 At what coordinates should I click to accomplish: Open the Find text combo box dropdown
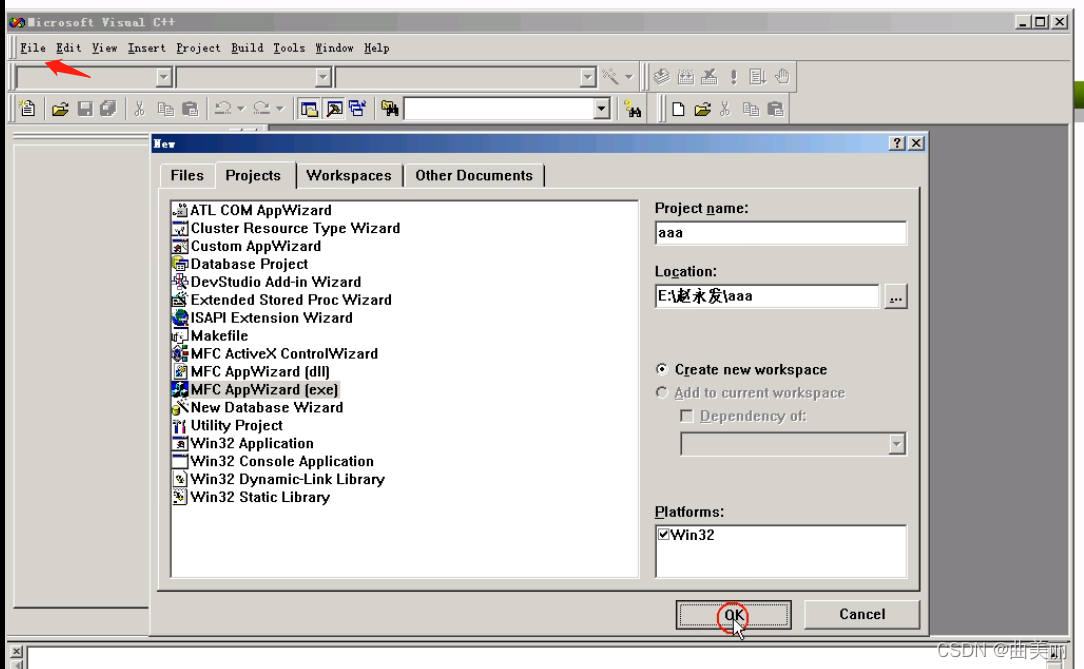(601, 109)
